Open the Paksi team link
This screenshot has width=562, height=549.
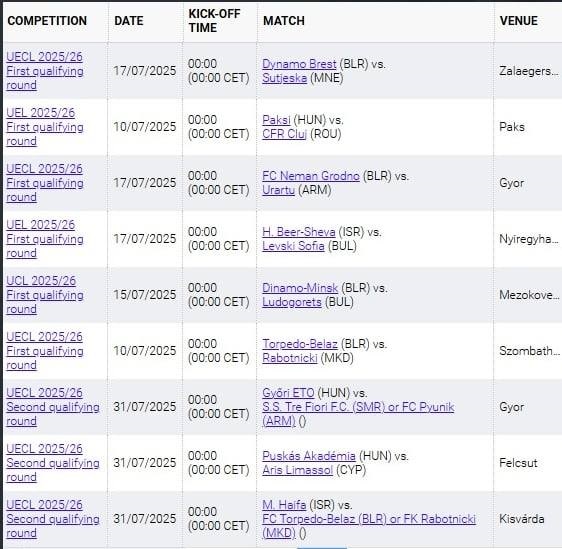(x=276, y=120)
